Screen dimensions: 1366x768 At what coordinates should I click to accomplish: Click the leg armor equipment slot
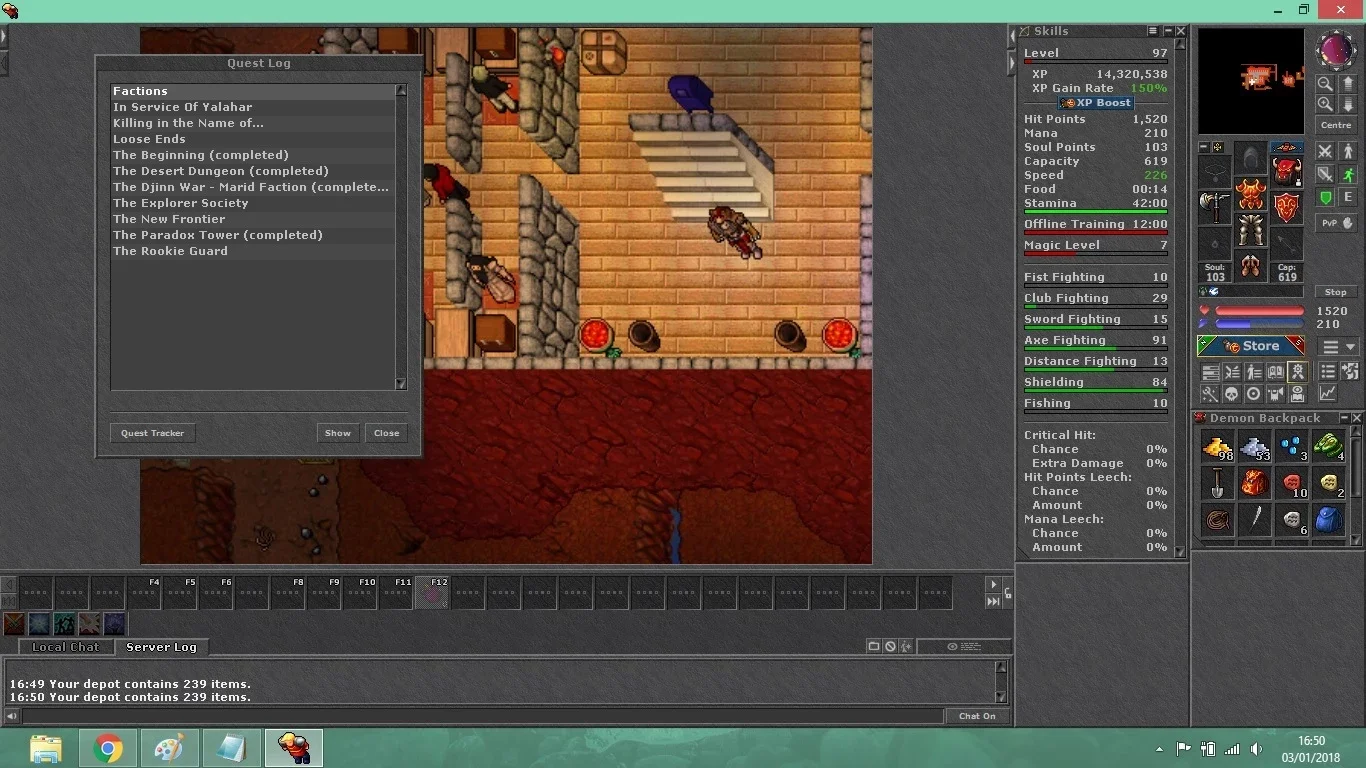point(1251,230)
